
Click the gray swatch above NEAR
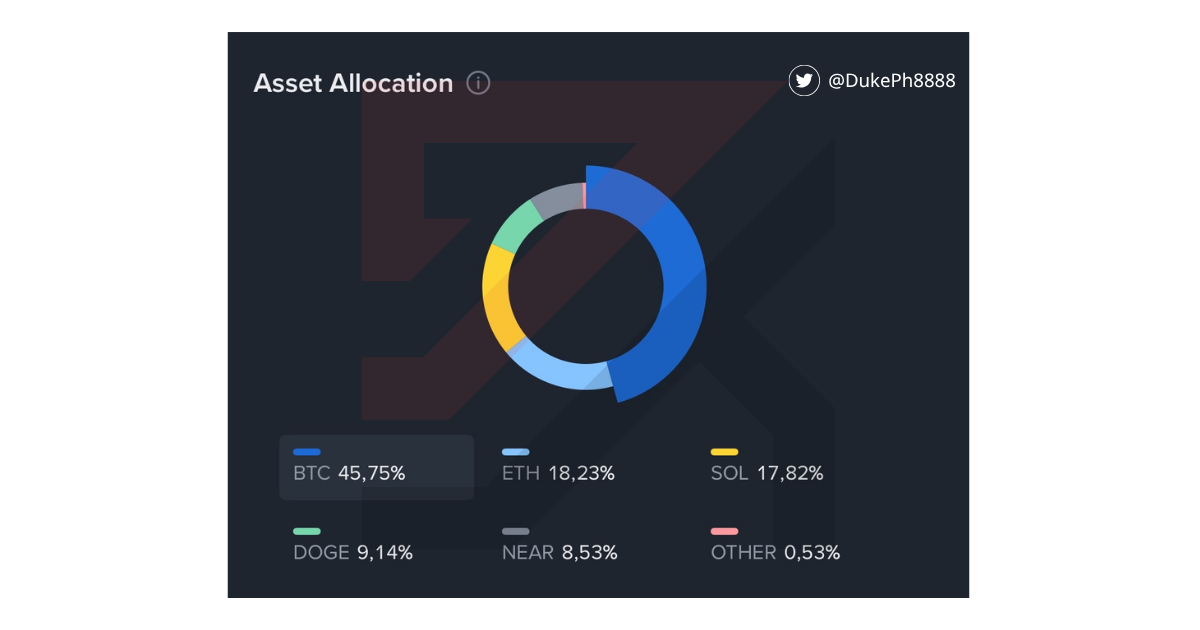(516, 531)
